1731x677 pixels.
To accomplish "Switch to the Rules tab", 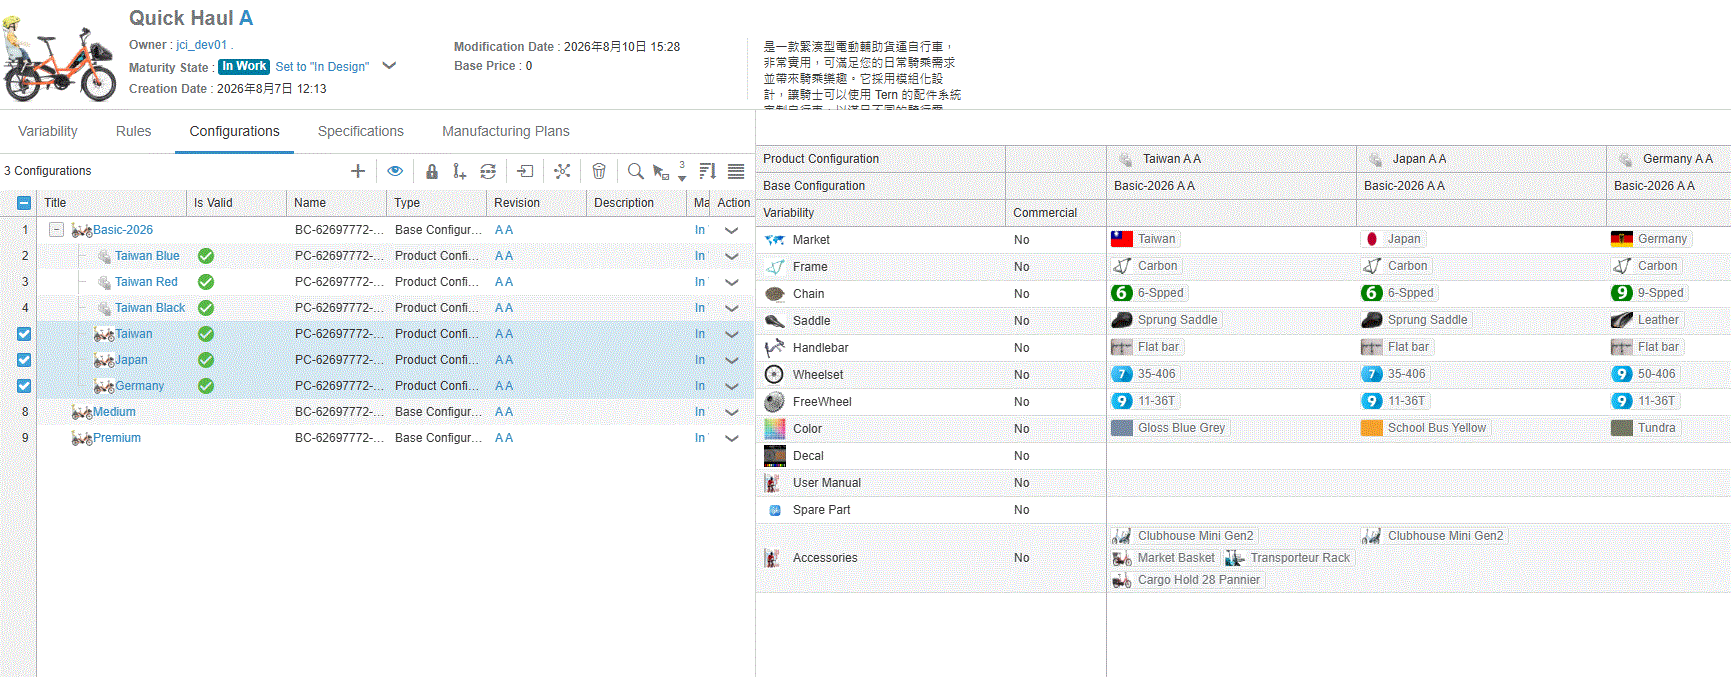I will tap(133, 131).
